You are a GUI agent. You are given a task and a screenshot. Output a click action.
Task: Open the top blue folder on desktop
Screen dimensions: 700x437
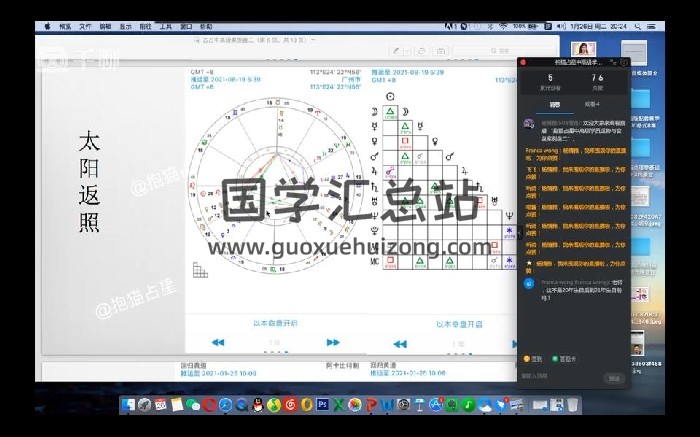click(640, 100)
